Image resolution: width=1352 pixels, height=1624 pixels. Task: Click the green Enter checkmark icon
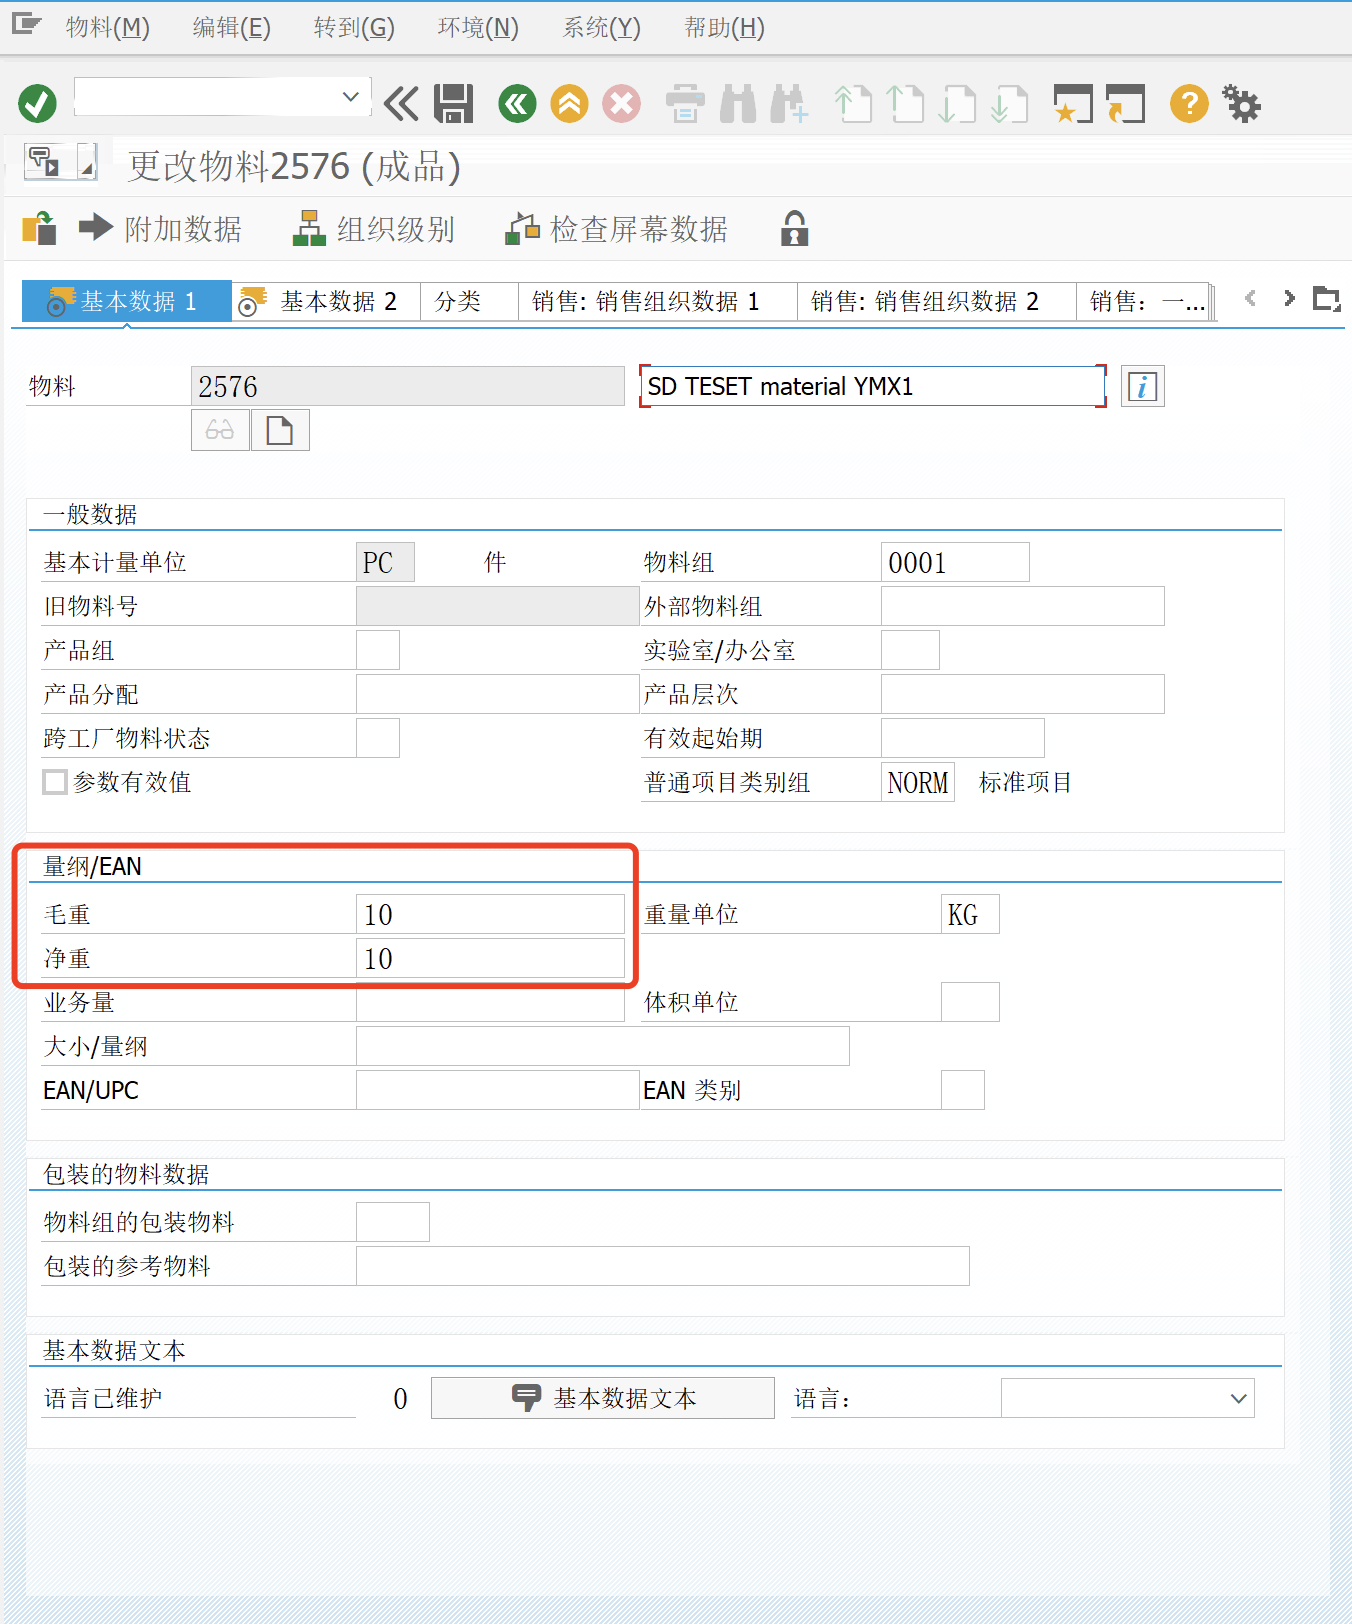37,104
